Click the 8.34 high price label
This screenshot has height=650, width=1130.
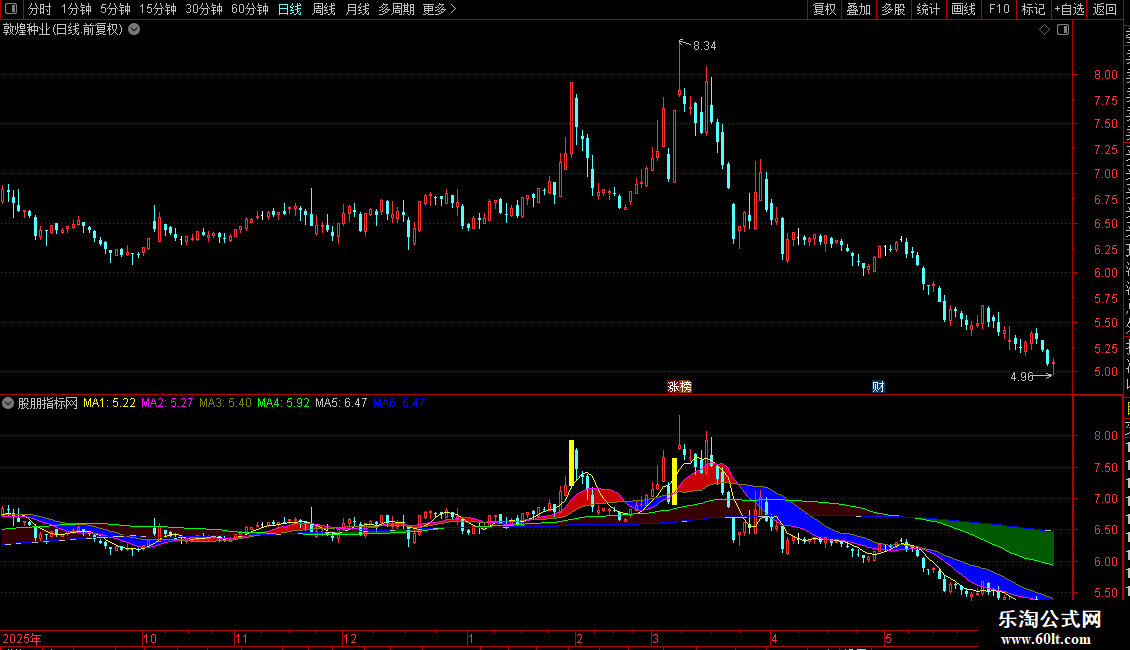coord(704,46)
